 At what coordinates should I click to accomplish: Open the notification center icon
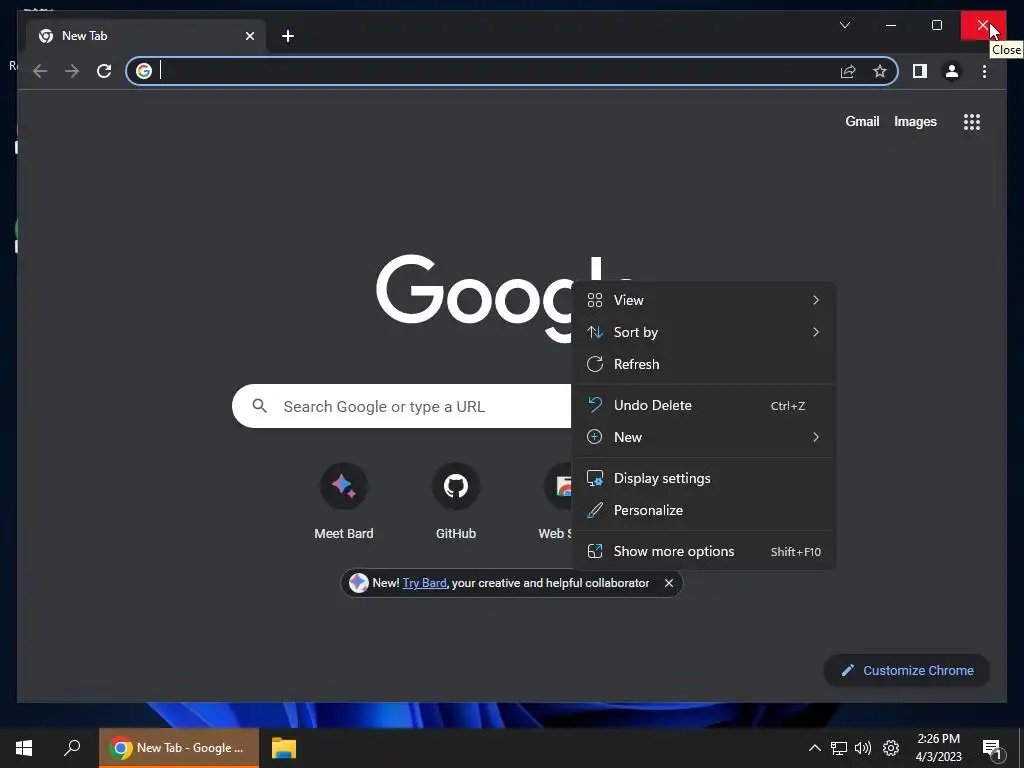pyautogui.click(x=992, y=748)
